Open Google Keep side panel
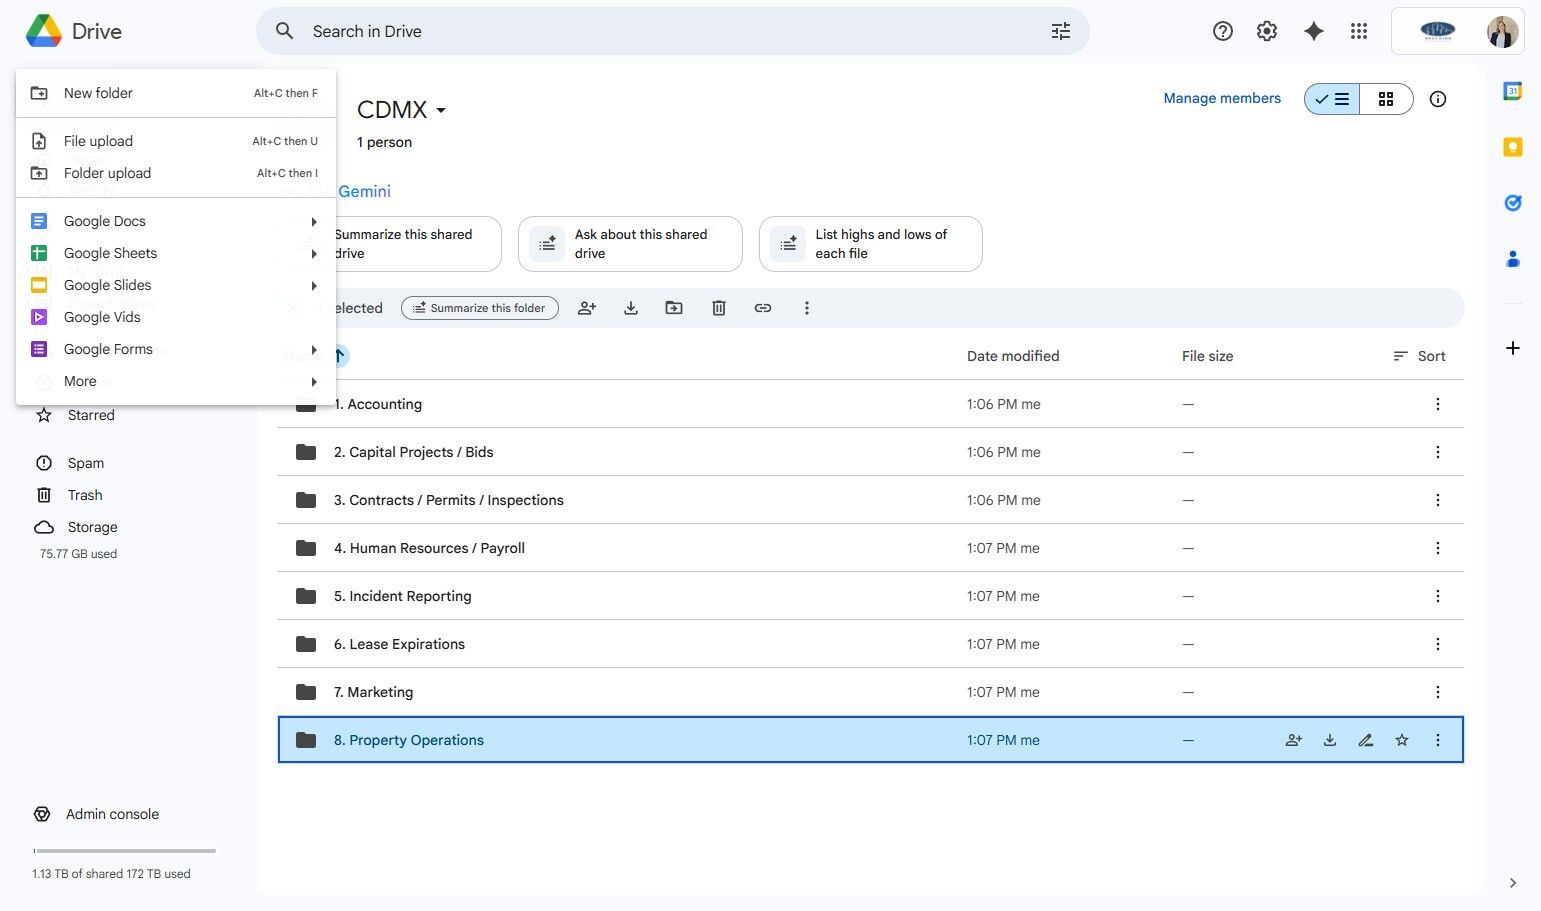1541x911 pixels. [1513, 147]
